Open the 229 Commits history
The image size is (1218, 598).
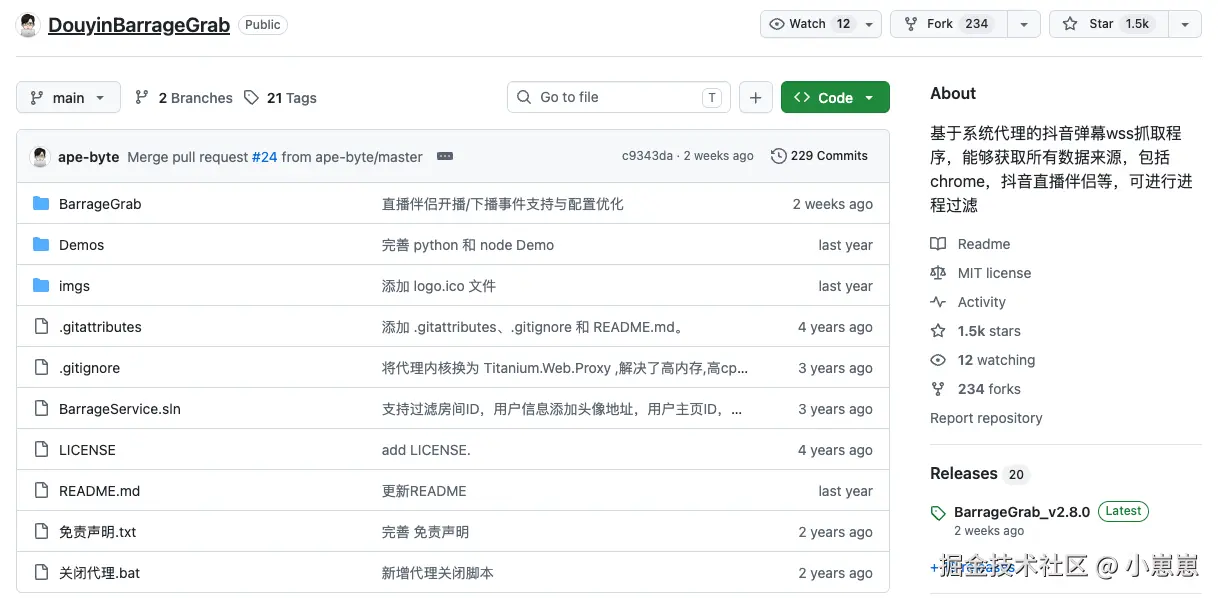pyautogui.click(x=819, y=156)
